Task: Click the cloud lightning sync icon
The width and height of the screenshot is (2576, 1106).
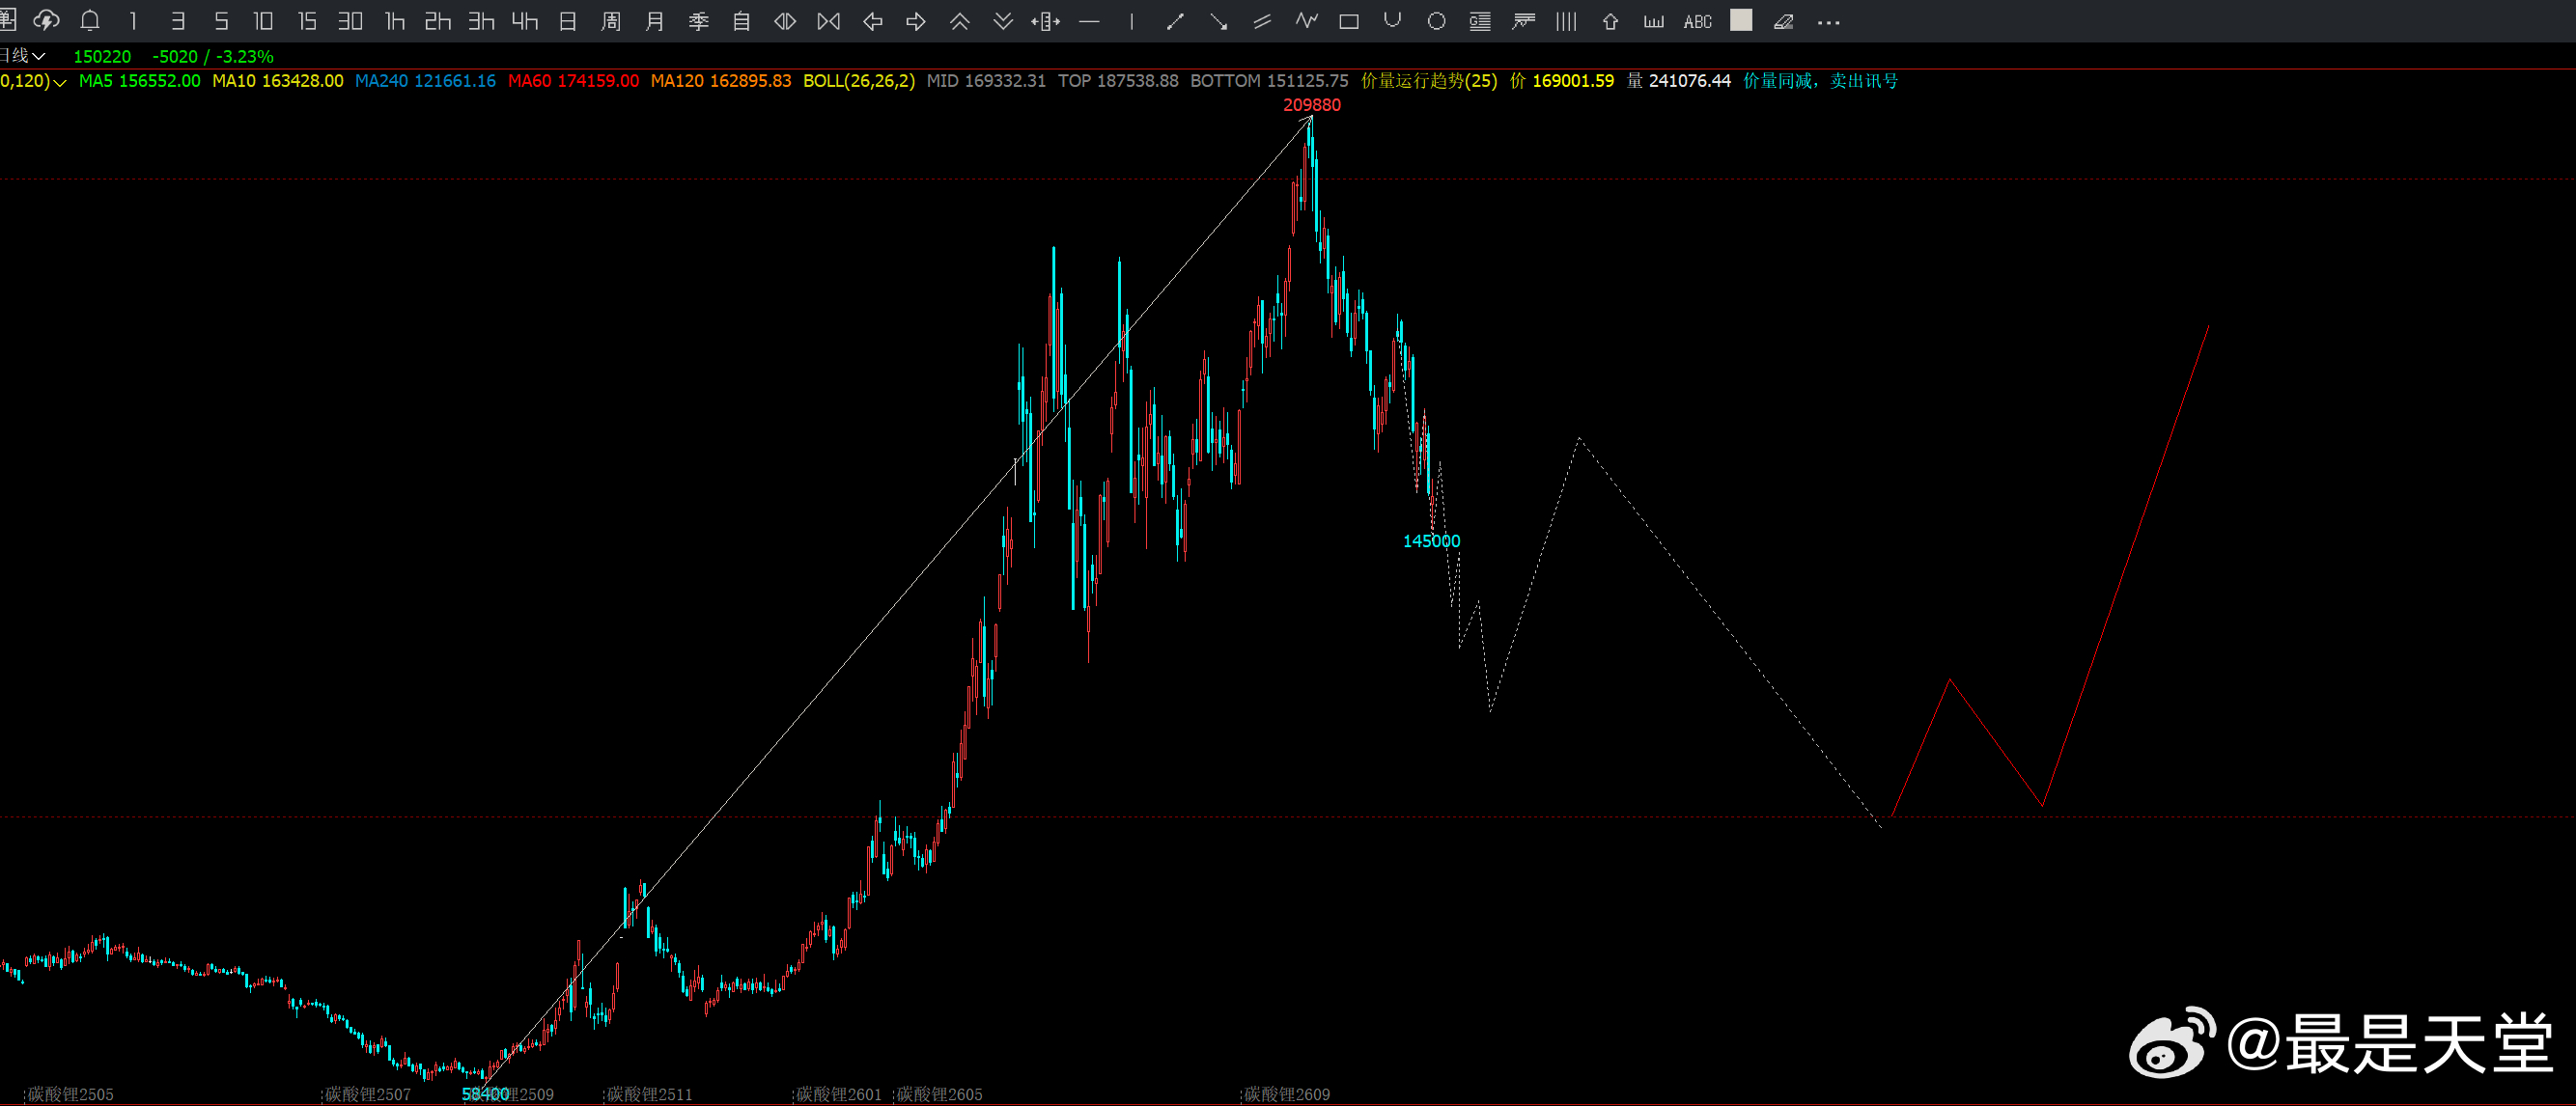Action: 46,21
